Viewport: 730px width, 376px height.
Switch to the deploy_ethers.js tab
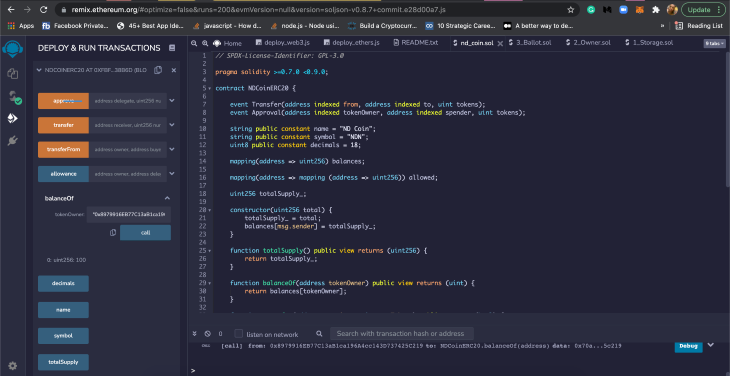pyautogui.click(x=351, y=43)
